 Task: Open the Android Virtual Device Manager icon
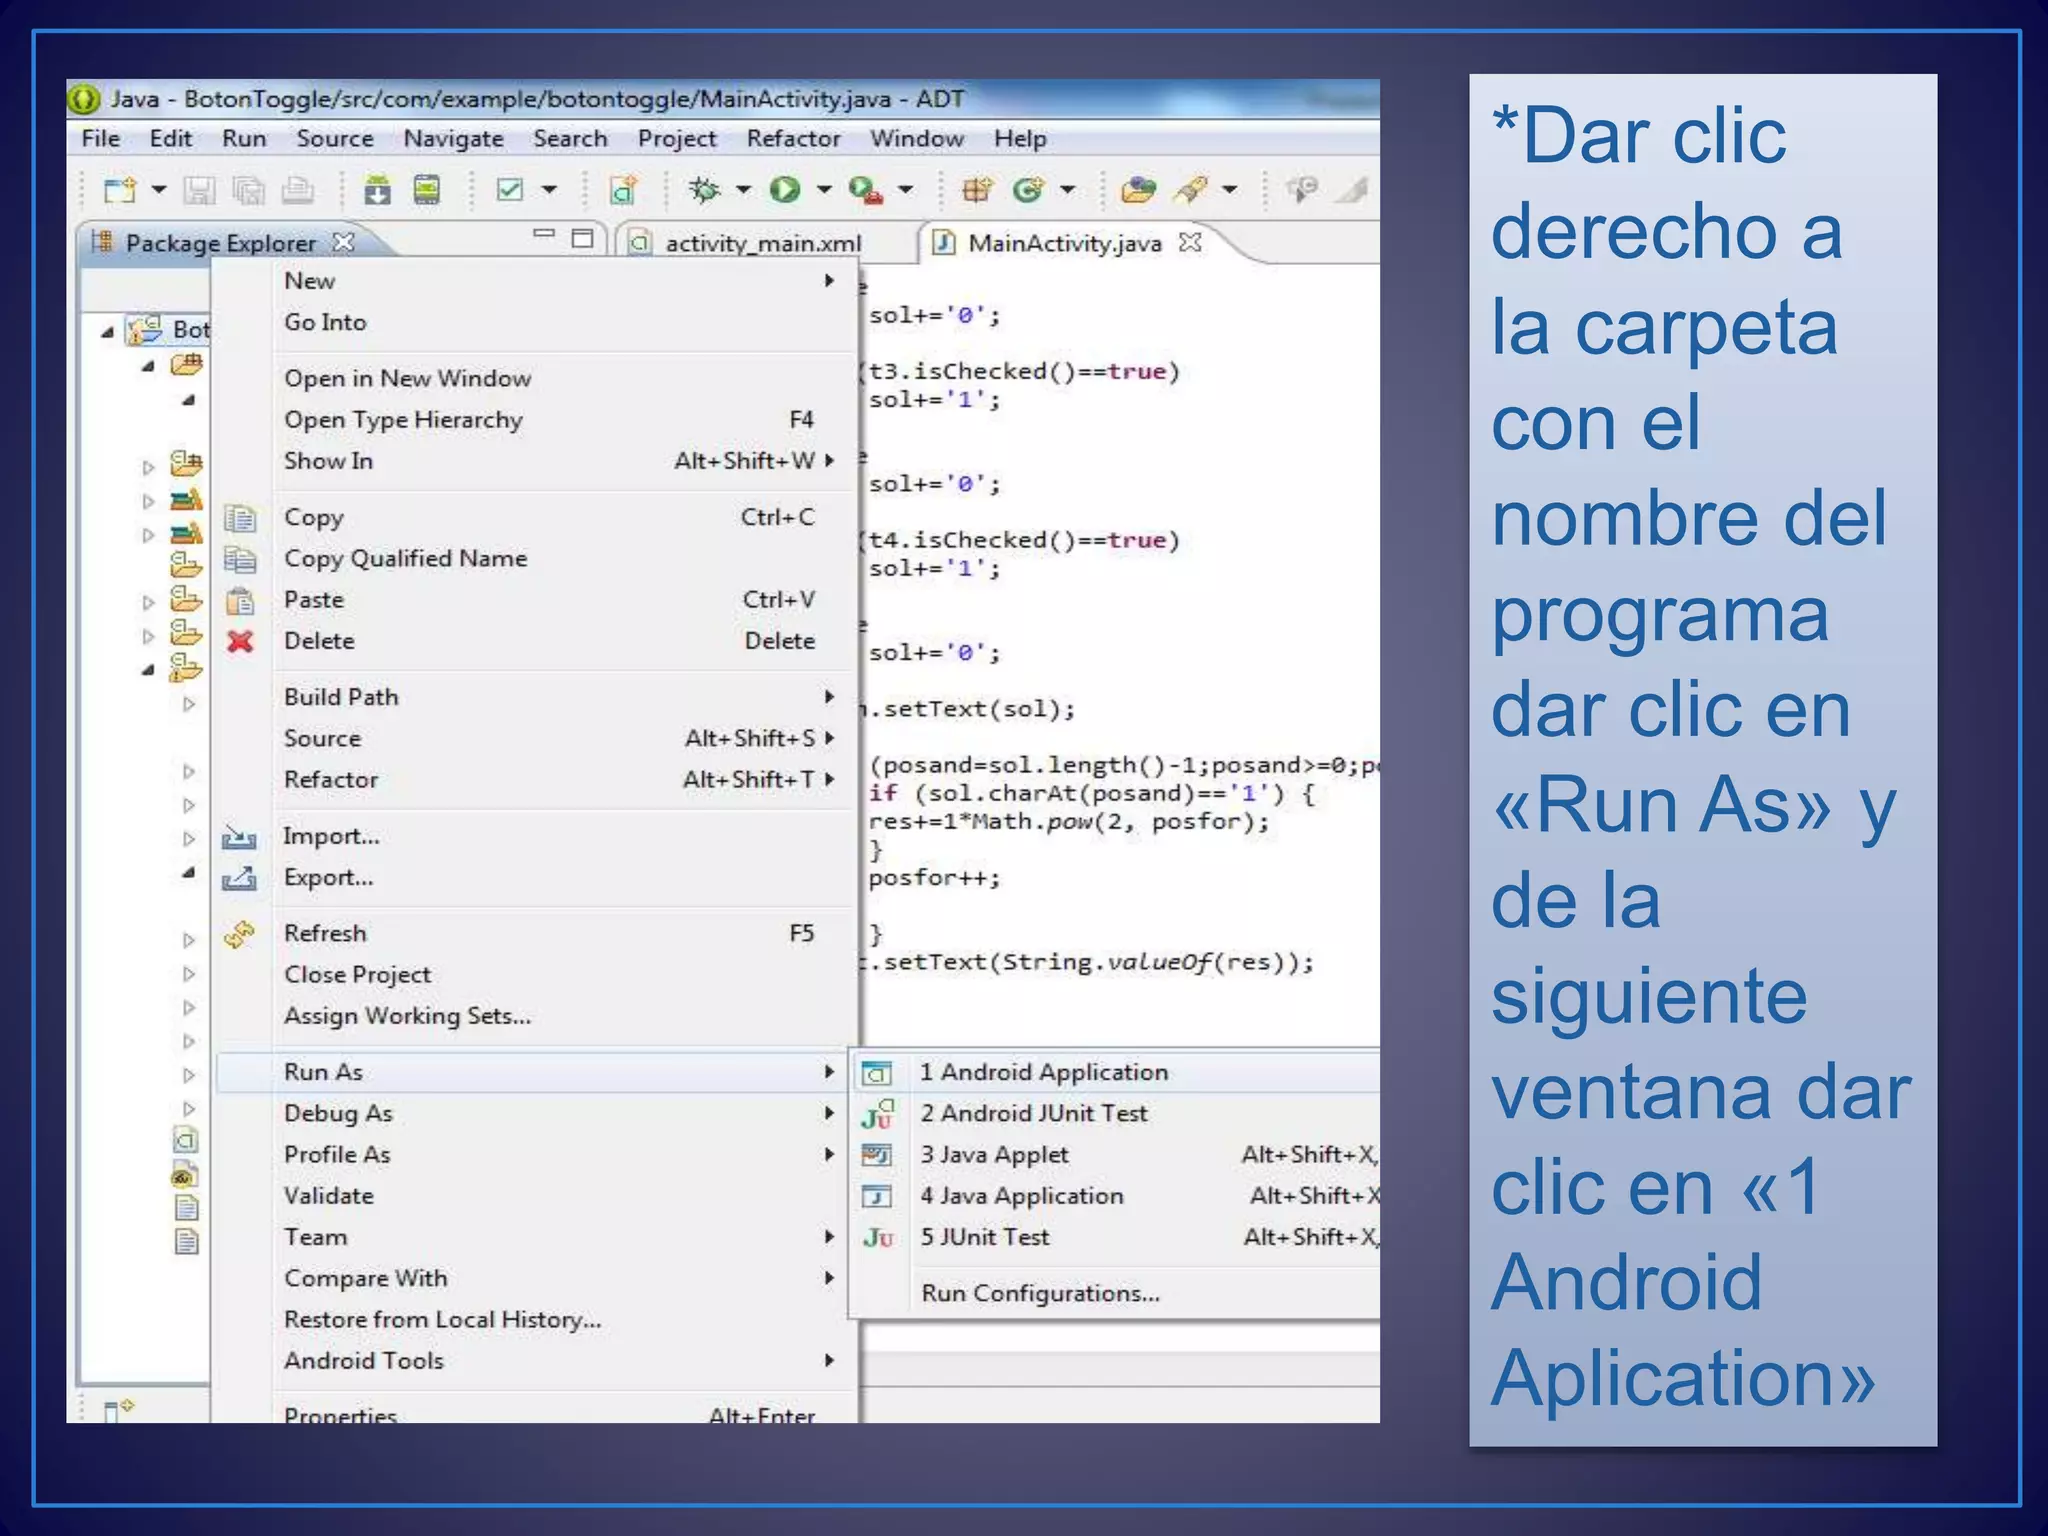pyautogui.click(x=427, y=189)
